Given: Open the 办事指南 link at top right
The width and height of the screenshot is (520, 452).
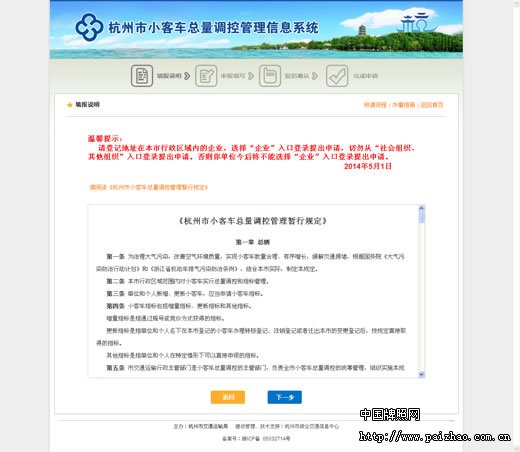Looking at the screenshot, I should pos(403,105).
